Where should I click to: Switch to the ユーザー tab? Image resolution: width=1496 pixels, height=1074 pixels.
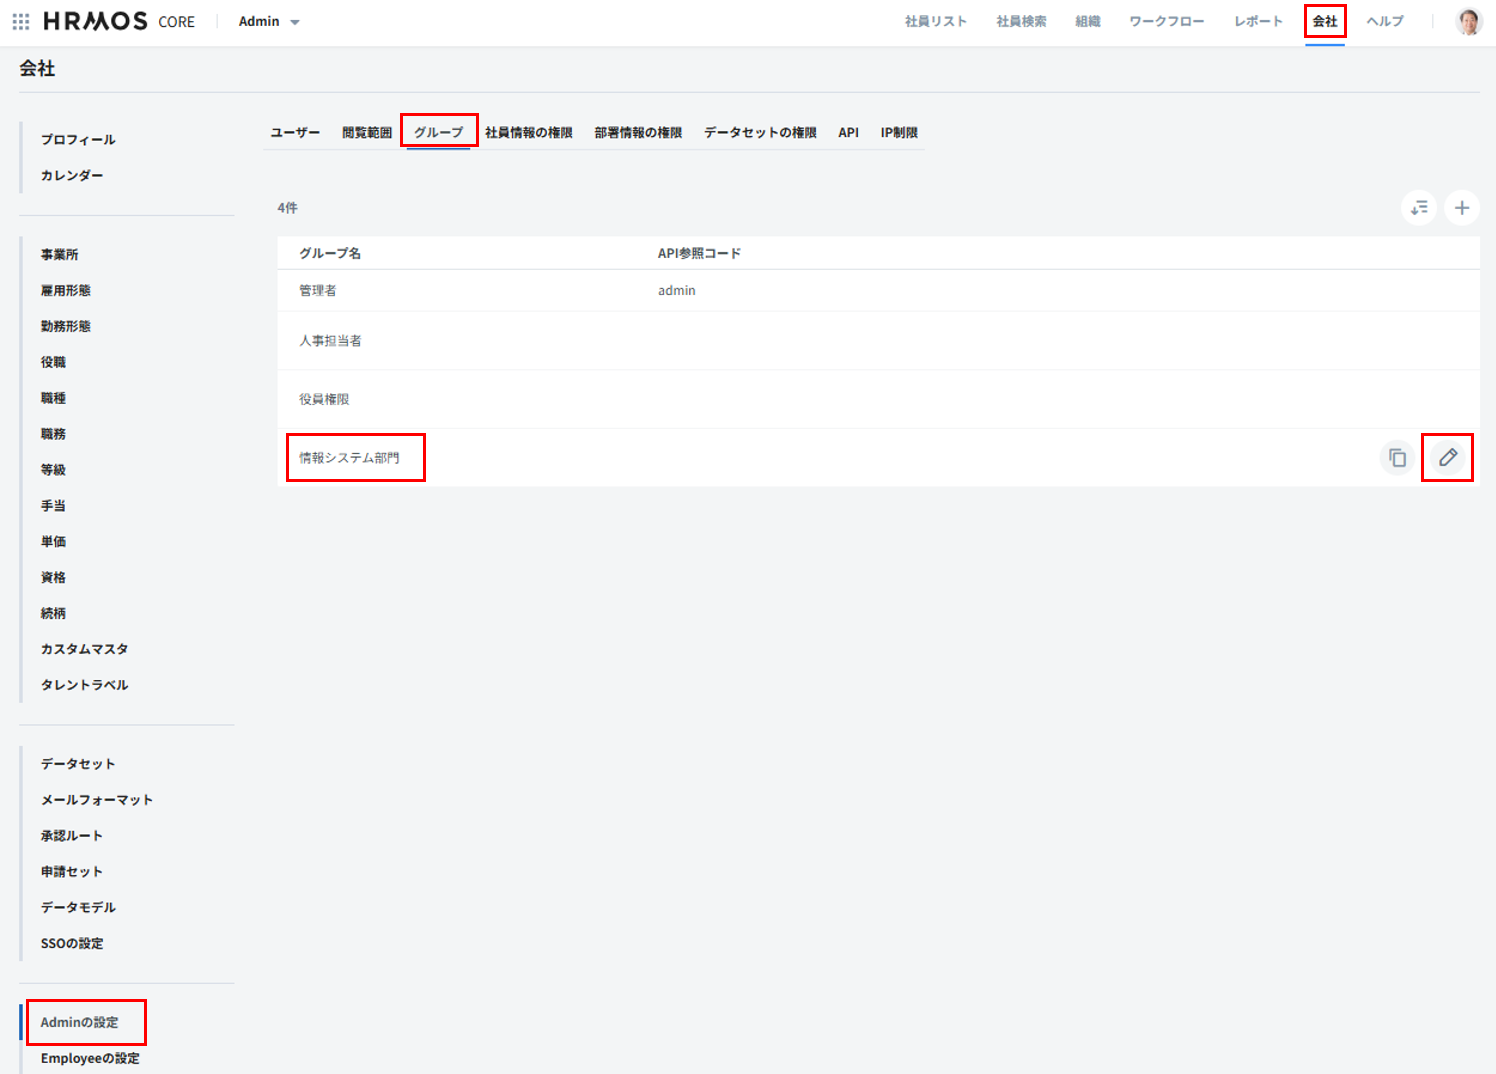pyautogui.click(x=295, y=133)
